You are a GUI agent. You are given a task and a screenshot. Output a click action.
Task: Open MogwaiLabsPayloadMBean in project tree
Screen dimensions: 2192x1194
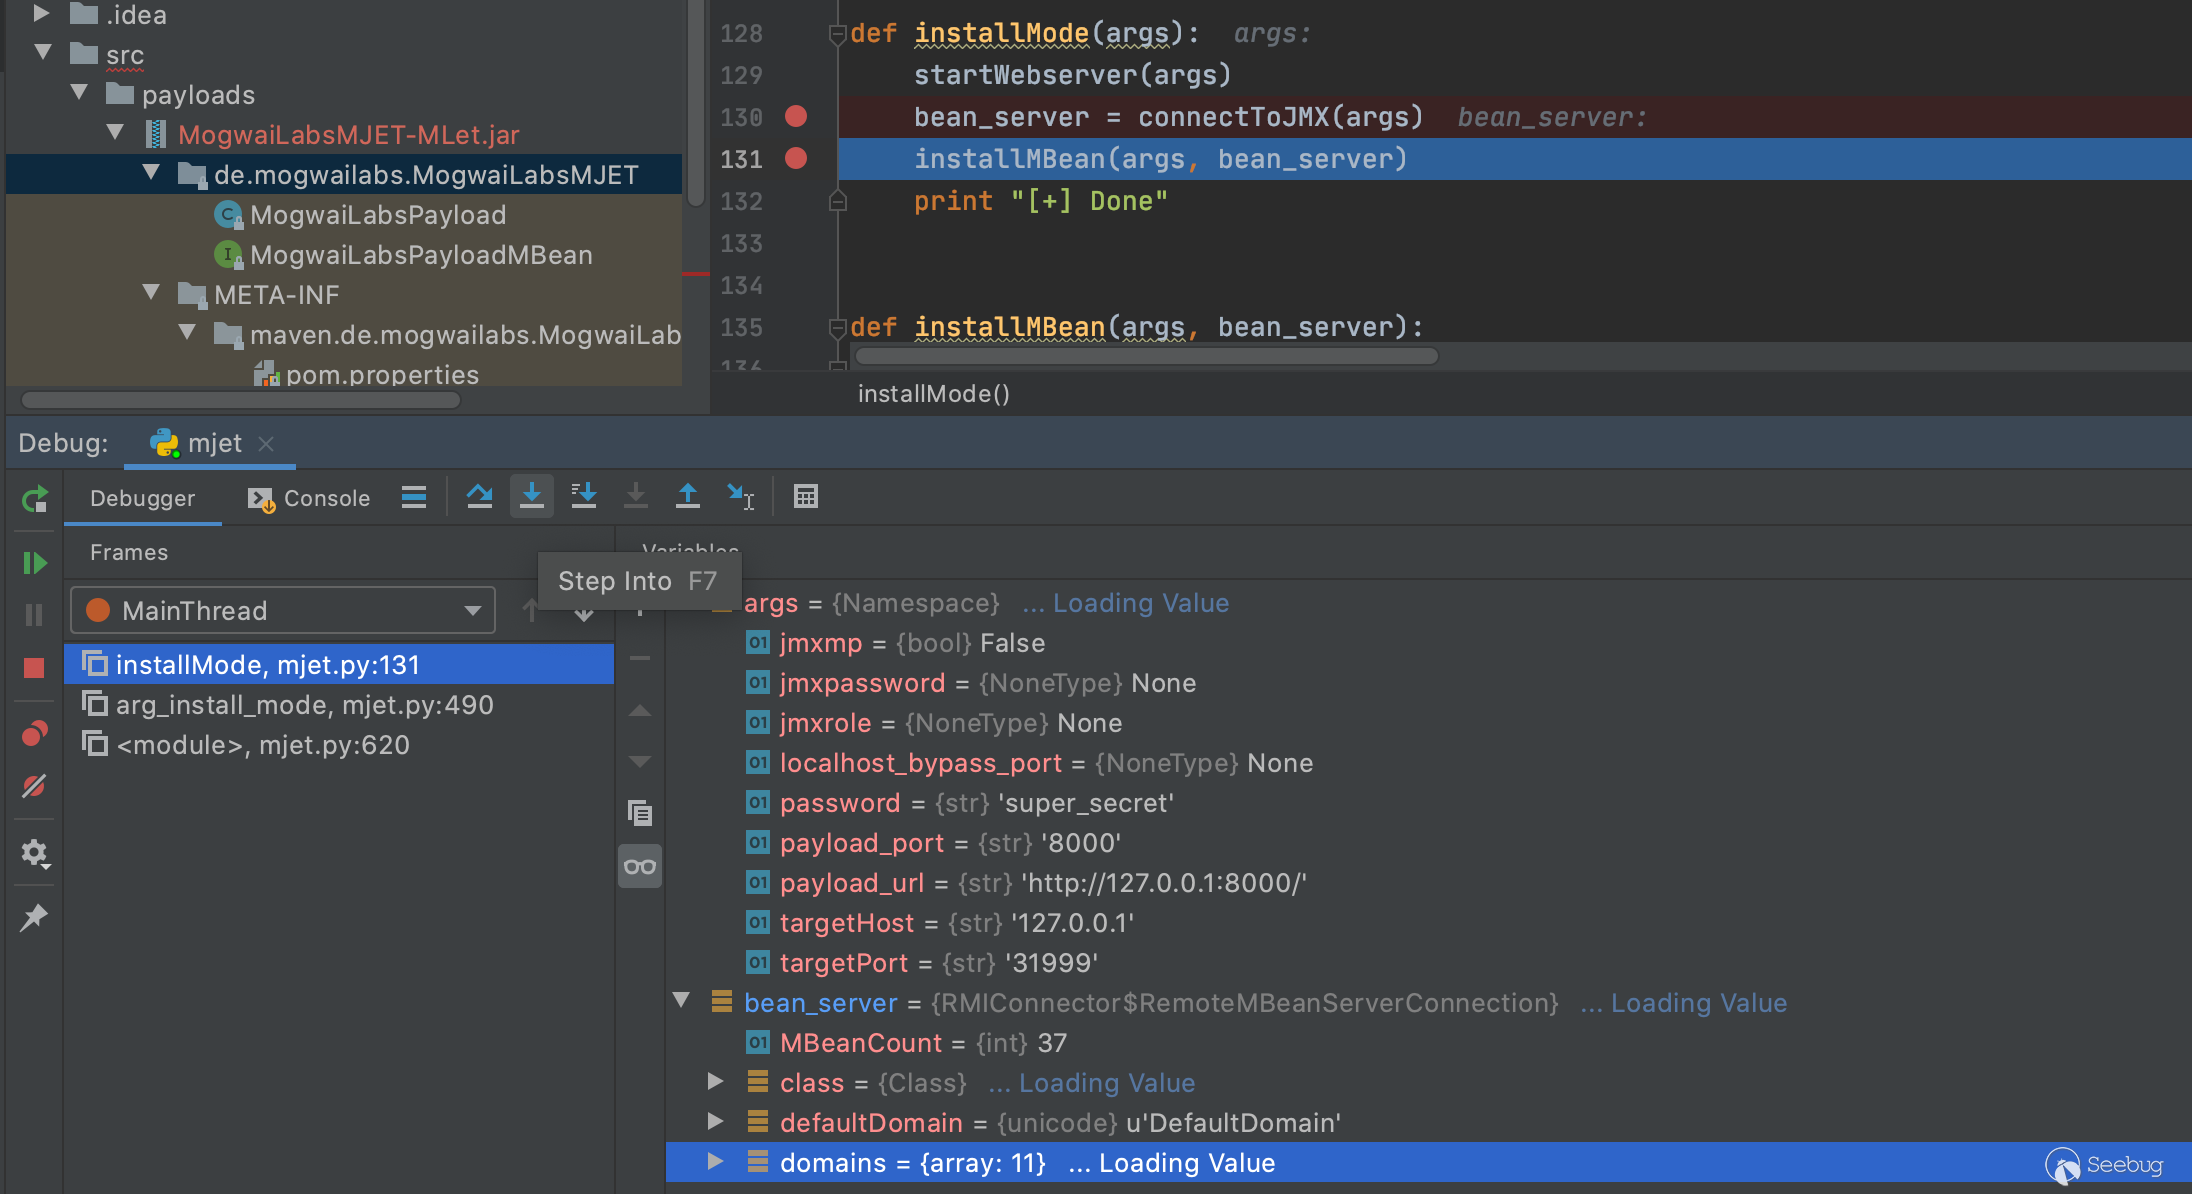click(x=420, y=255)
